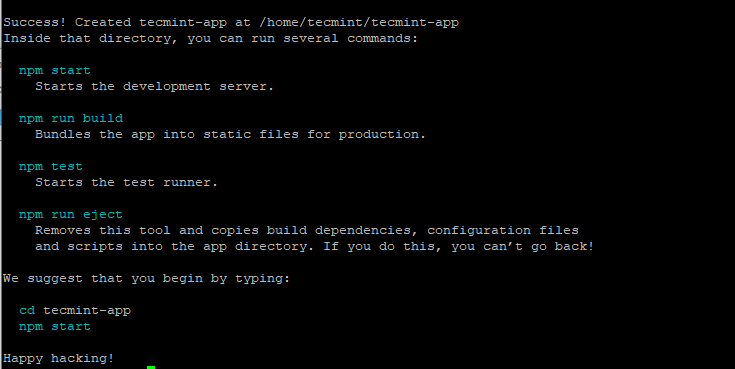Click the final "npm start" suggestion line
Screen dimensions: 735x369
pos(54,326)
